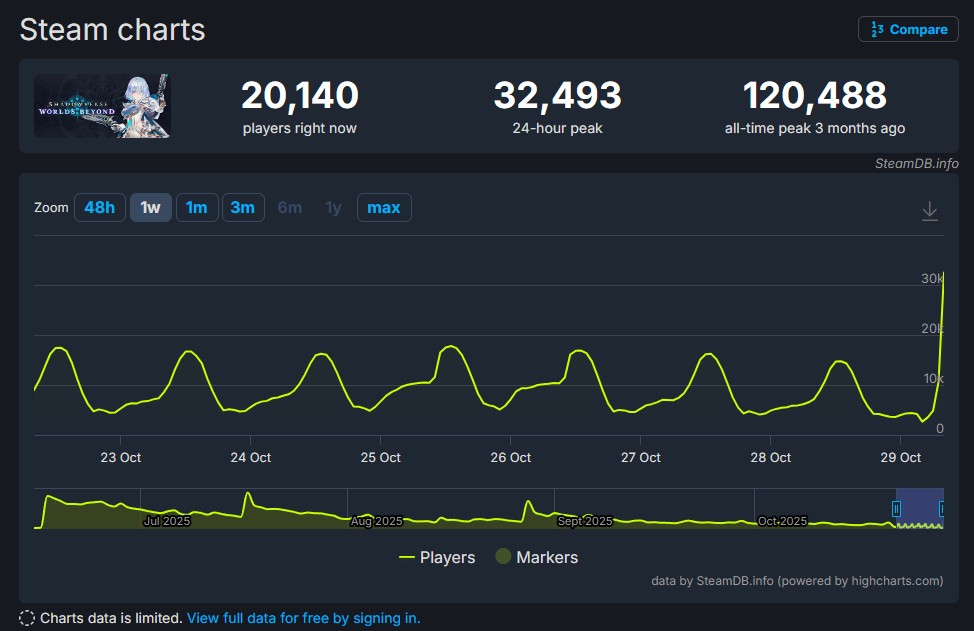Image resolution: width=974 pixels, height=631 pixels.
Task: Click the 26 Oct axis label
Action: [x=511, y=457]
